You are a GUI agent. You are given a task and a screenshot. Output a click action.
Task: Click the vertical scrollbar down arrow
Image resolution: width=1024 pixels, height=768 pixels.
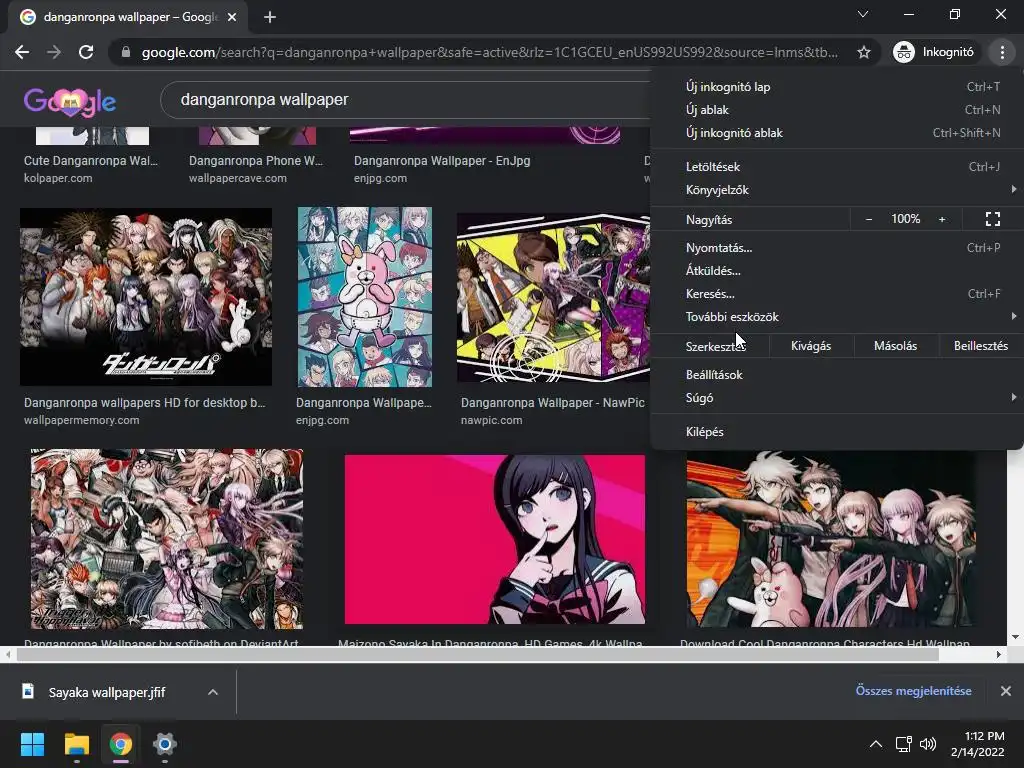[1015, 637]
